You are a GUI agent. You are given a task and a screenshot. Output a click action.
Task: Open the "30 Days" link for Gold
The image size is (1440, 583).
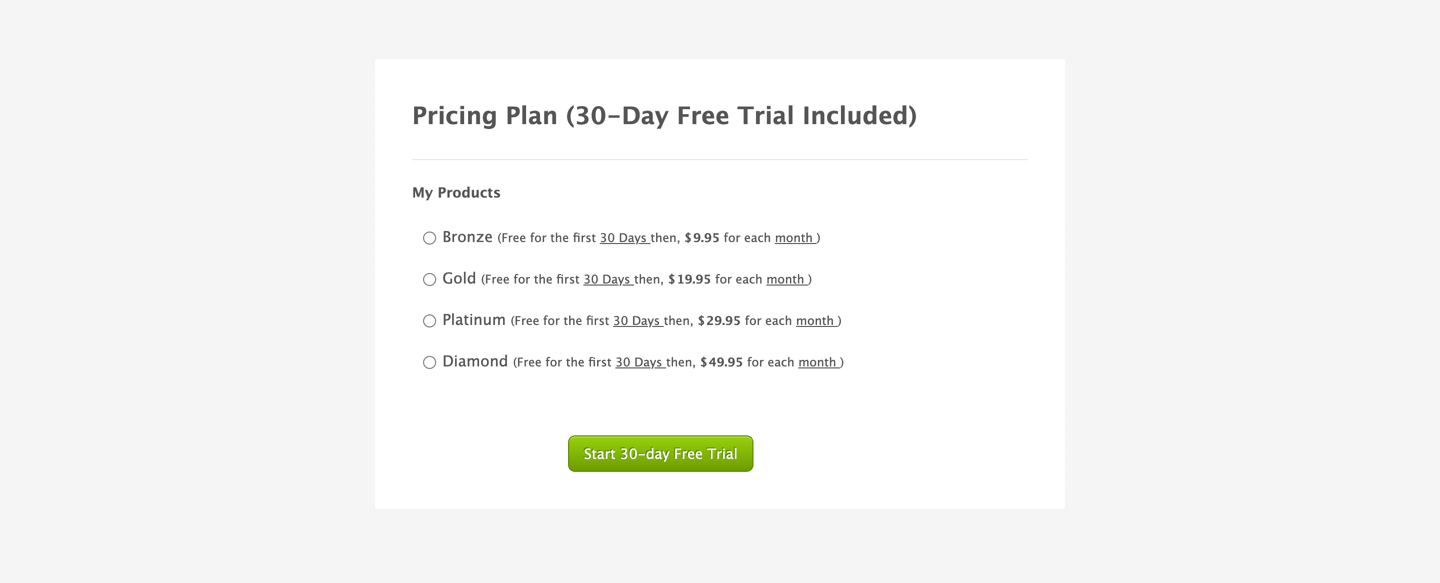607,280
